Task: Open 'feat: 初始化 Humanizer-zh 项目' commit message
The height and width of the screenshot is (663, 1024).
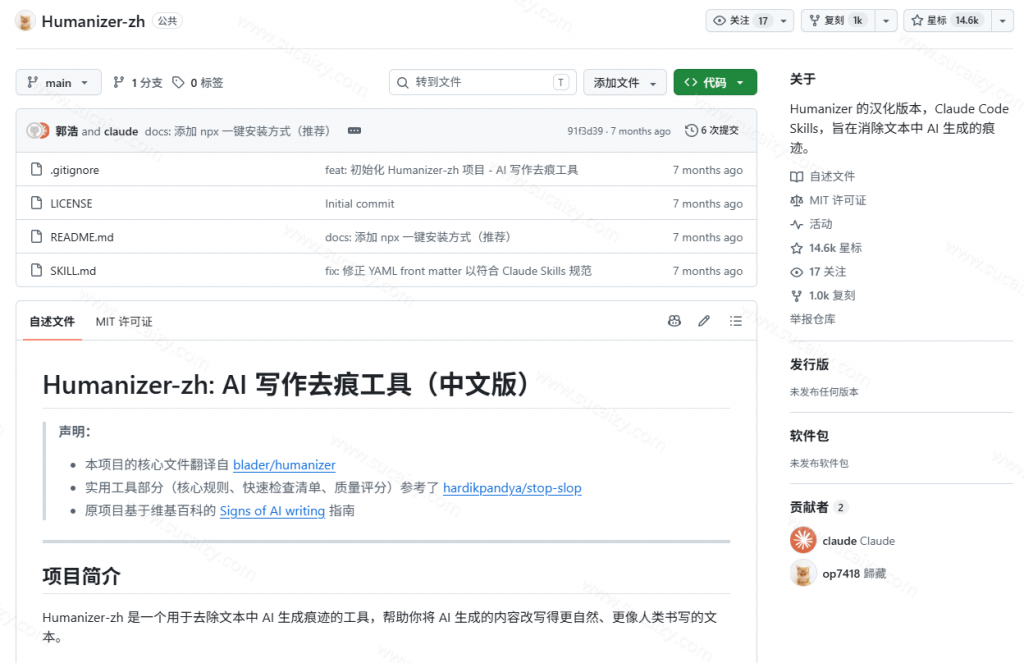Action: (451, 170)
